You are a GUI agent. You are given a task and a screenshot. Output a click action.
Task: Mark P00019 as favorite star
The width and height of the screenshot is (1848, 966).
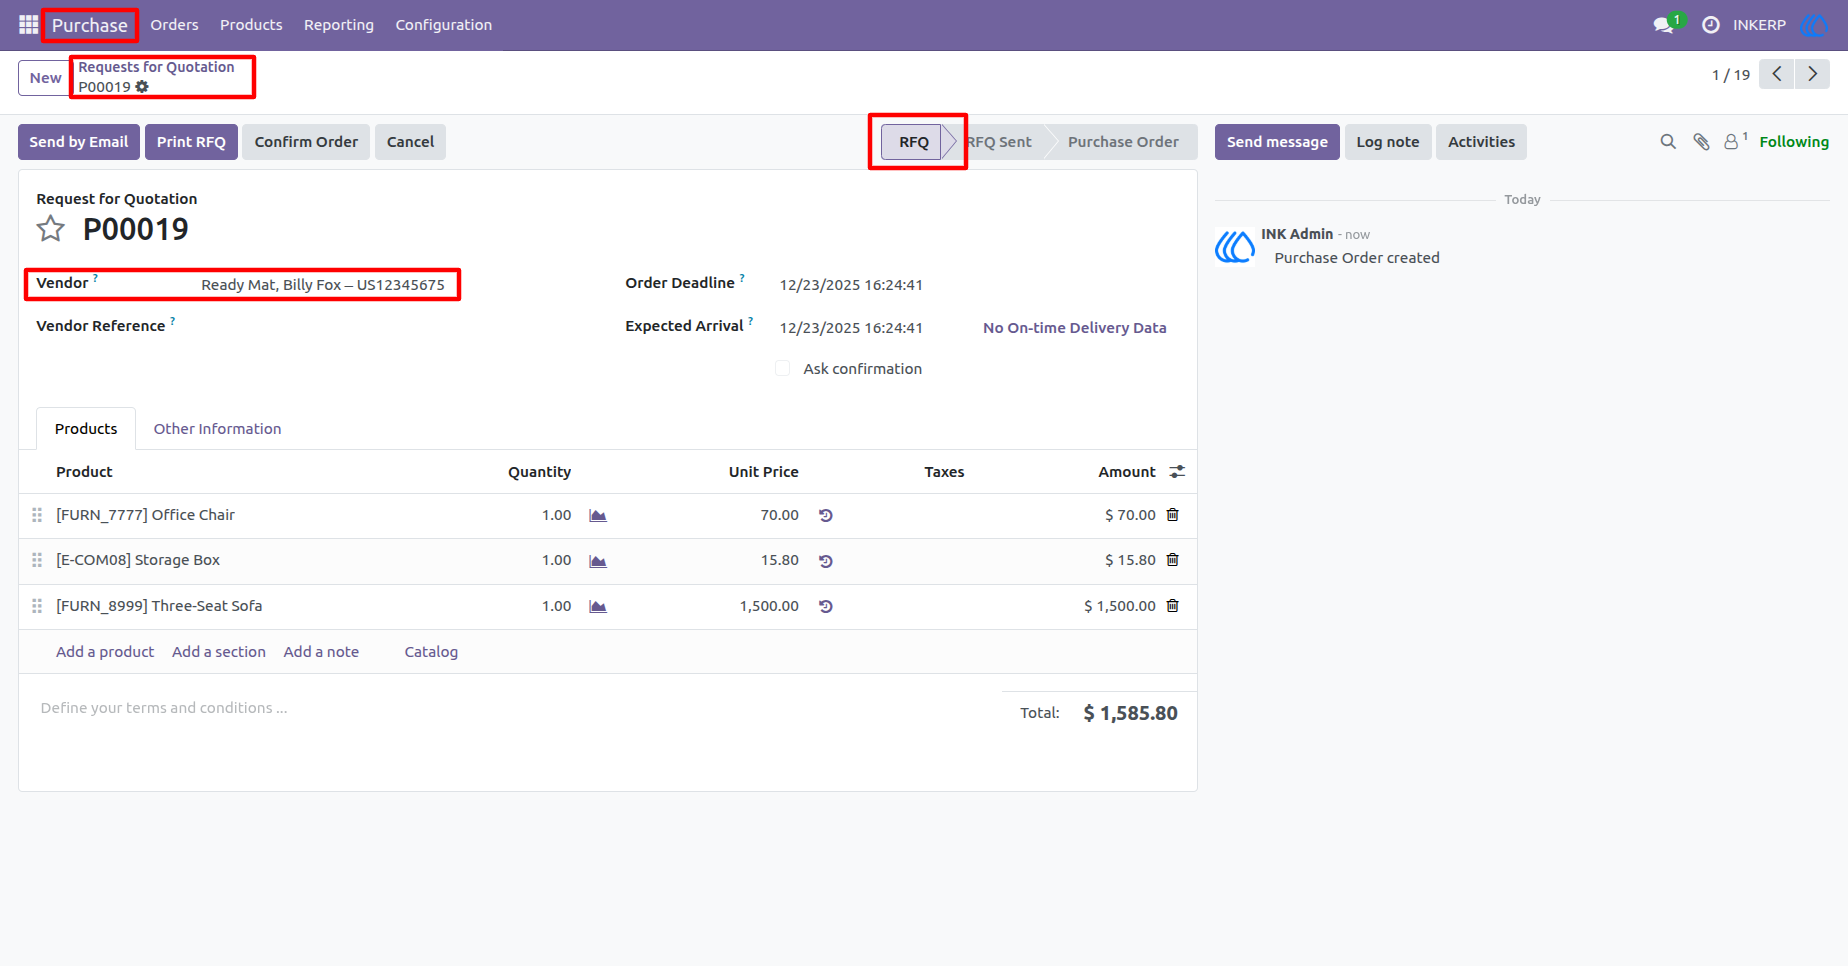[x=51, y=229]
